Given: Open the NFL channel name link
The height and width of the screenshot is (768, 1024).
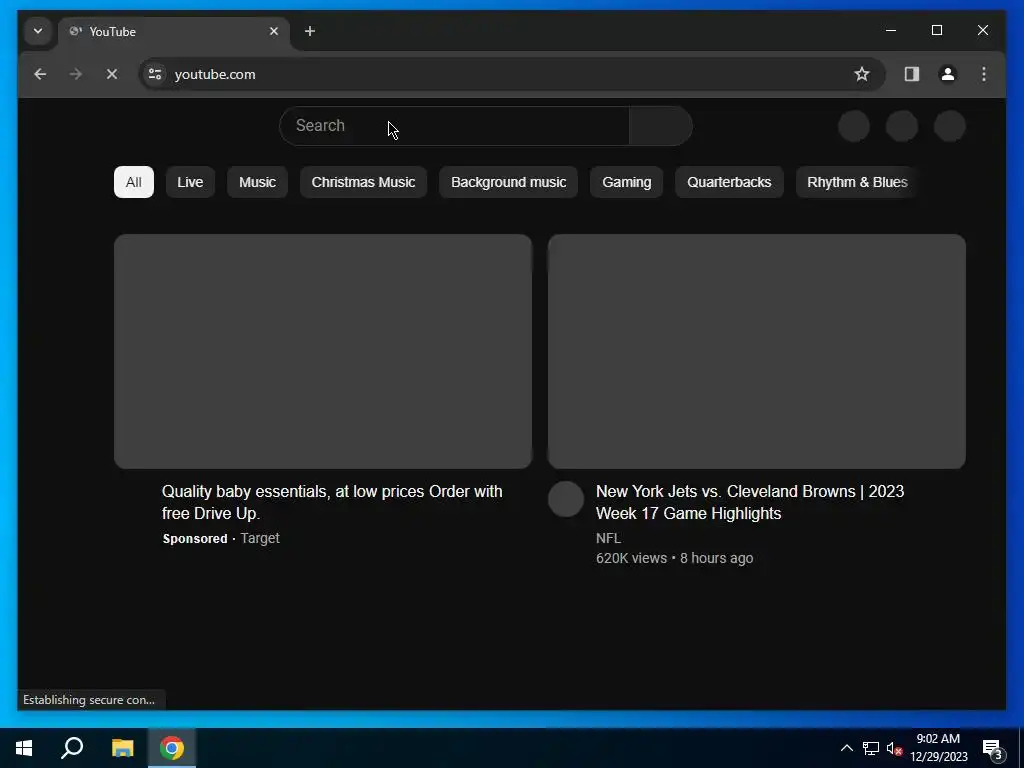Looking at the screenshot, I should [x=609, y=538].
